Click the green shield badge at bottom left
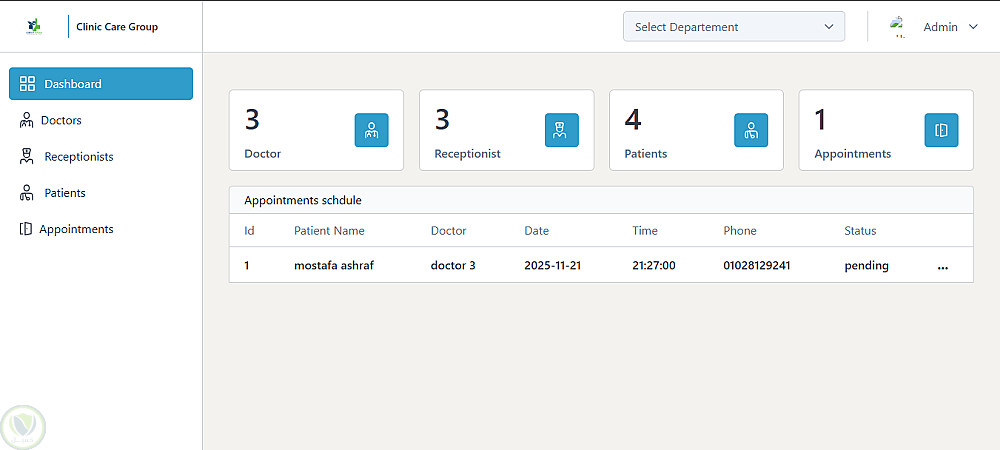The image size is (1000, 450). [x=22, y=426]
